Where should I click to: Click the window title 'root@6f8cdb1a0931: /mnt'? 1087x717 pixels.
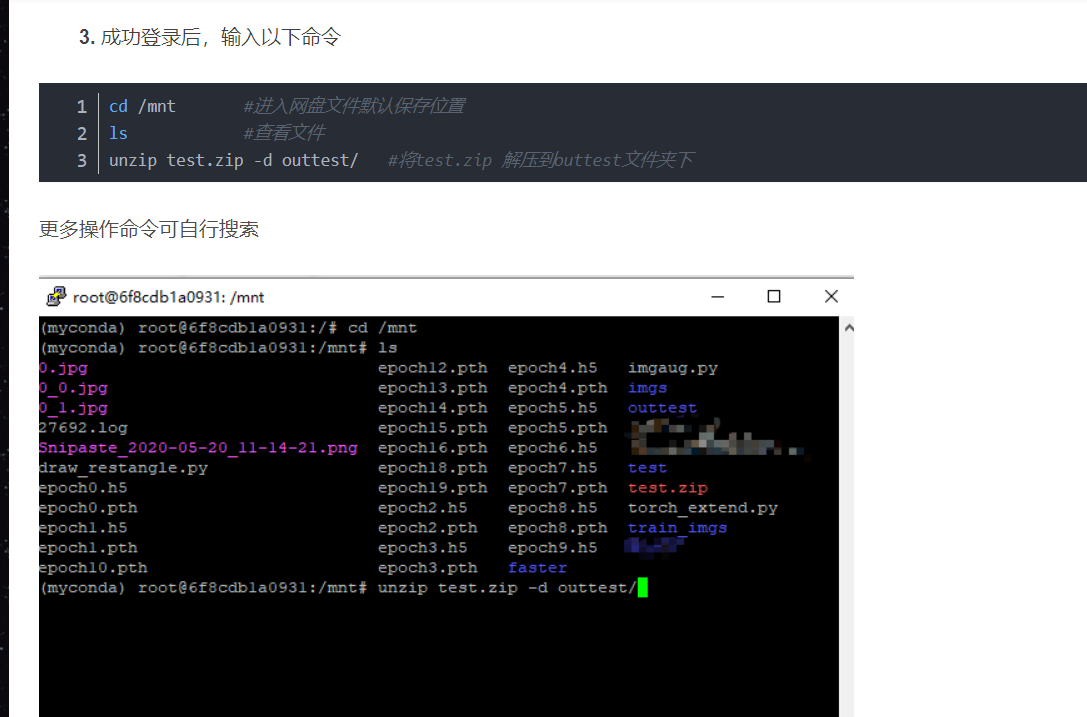coord(168,297)
